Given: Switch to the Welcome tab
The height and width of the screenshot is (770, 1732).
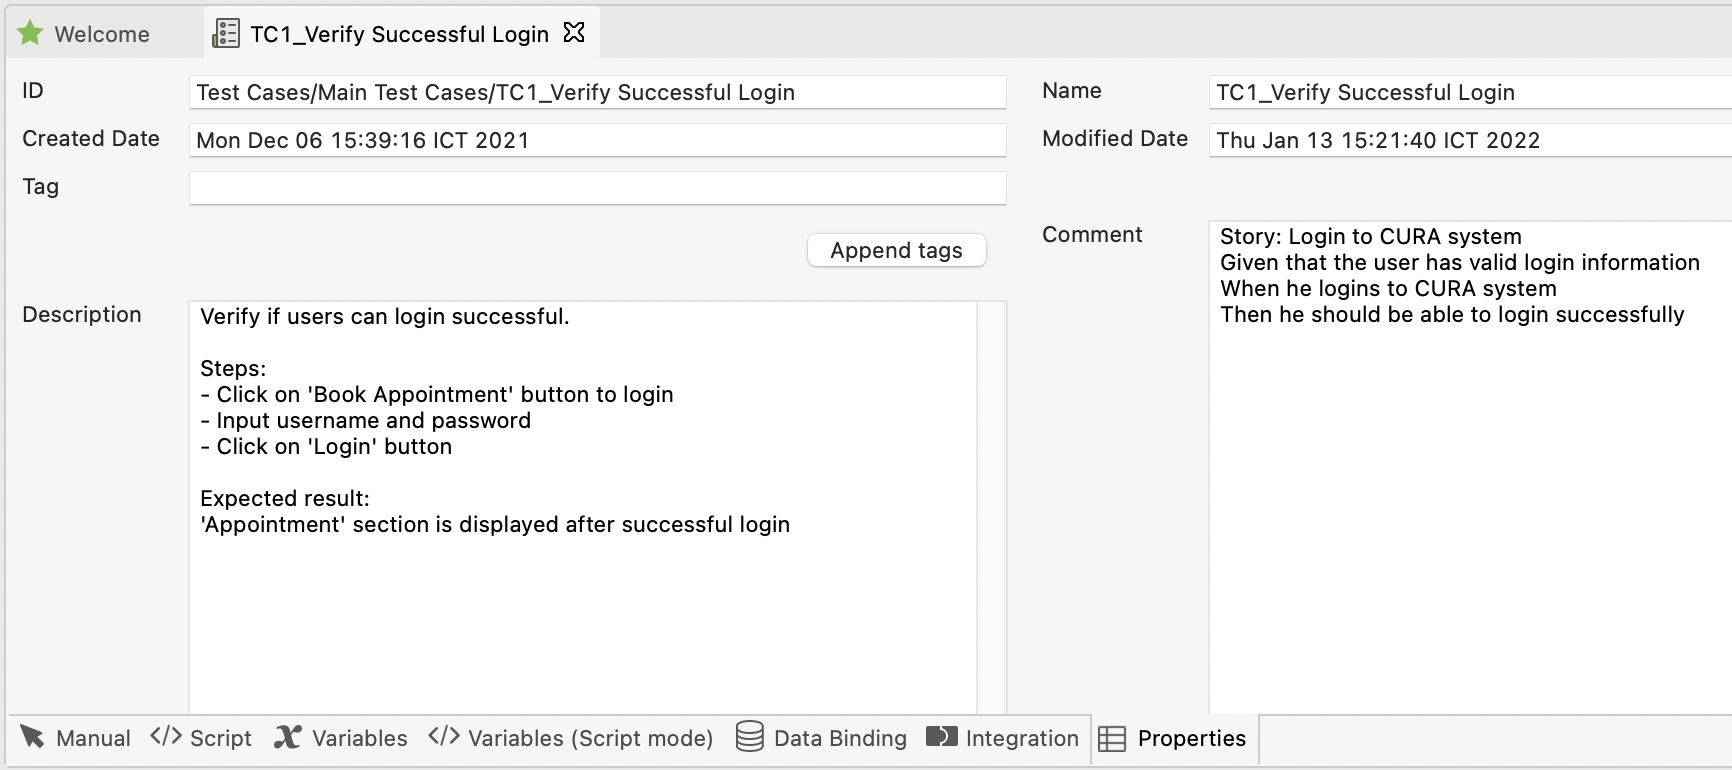Looking at the screenshot, I should point(101,34).
